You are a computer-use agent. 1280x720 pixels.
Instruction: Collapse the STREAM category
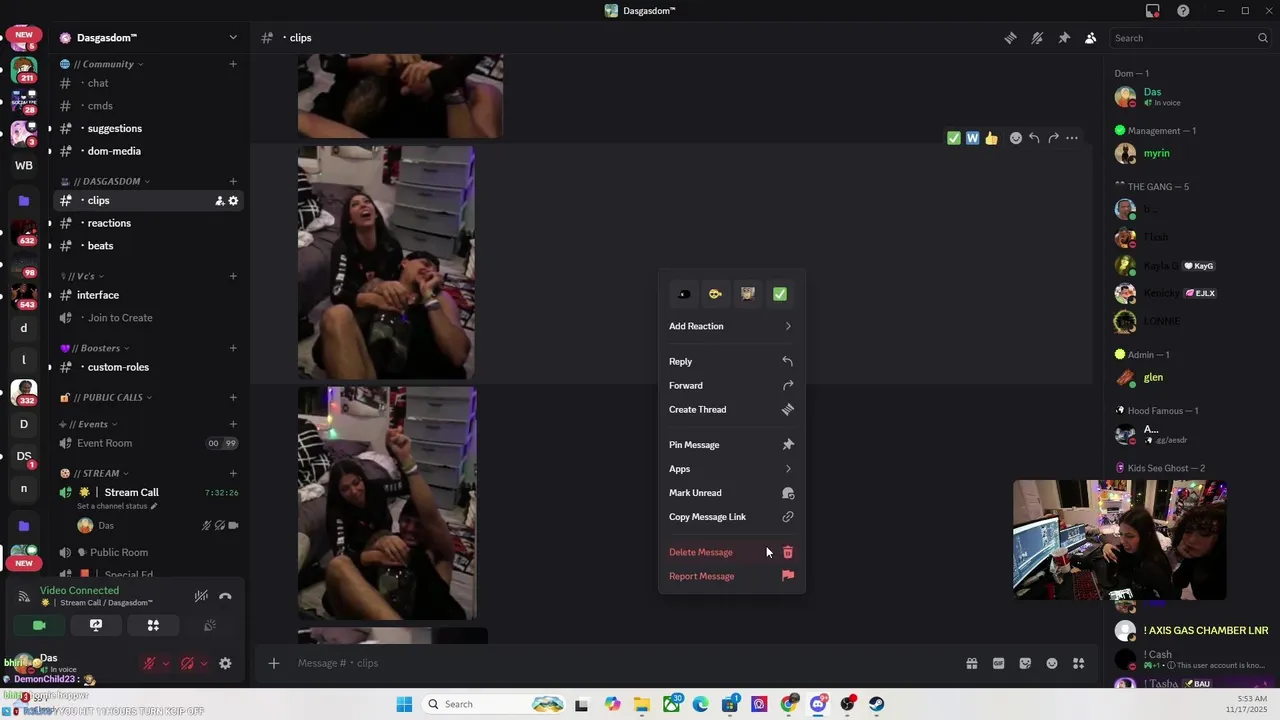click(x=96, y=473)
